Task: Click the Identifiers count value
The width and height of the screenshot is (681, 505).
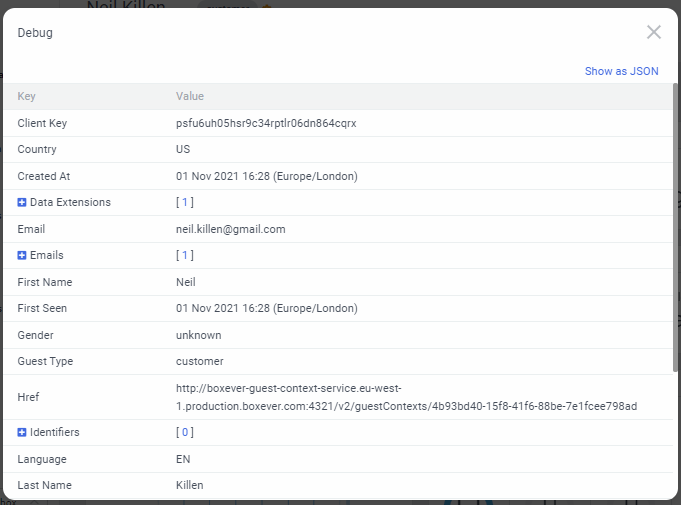Action: 185,433
